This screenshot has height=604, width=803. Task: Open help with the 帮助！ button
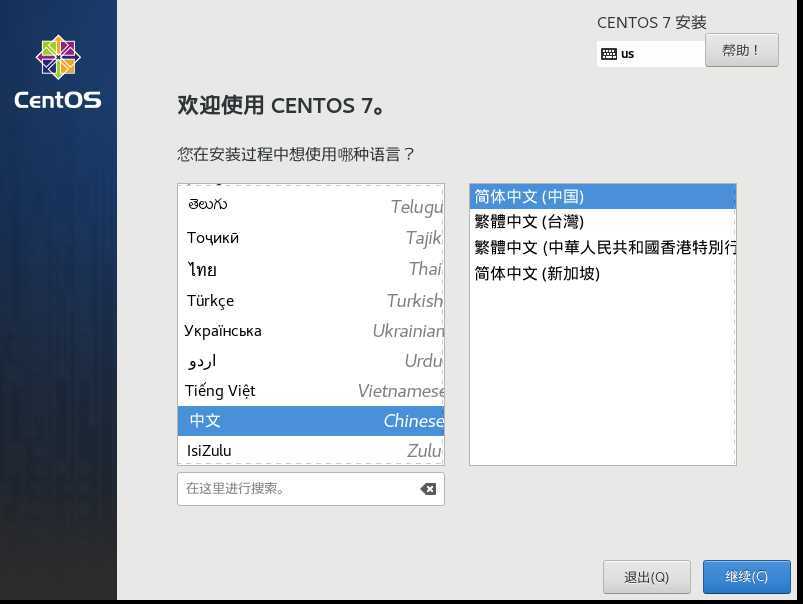pyautogui.click(x=742, y=50)
